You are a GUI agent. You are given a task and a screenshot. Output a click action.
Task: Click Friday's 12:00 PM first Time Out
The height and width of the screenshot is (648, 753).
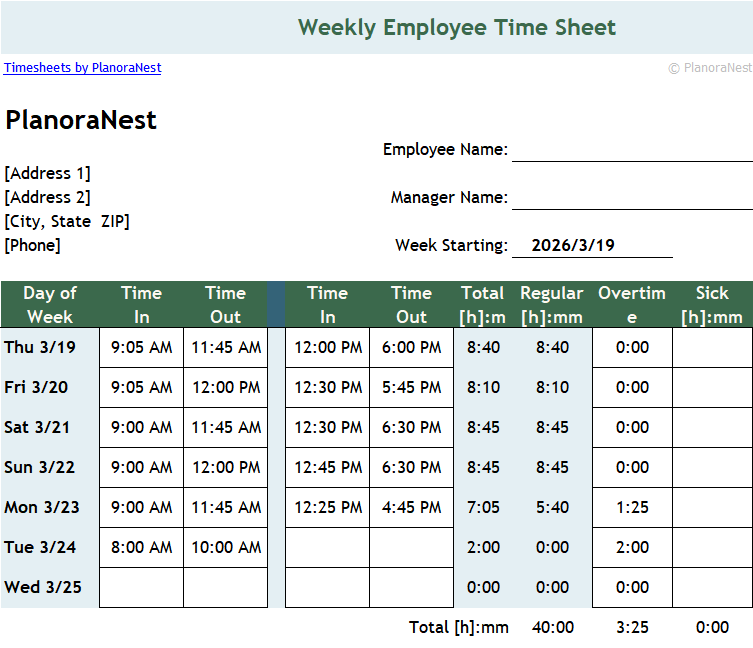[x=226, y=387]
